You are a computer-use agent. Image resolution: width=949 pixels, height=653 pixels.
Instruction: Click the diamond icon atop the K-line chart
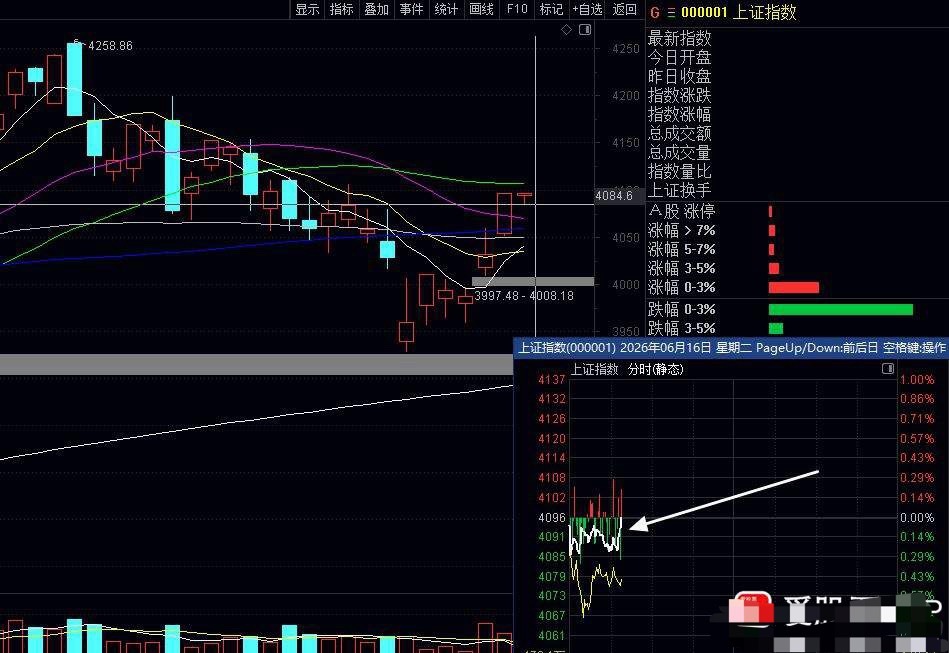(x=566, y=30)
